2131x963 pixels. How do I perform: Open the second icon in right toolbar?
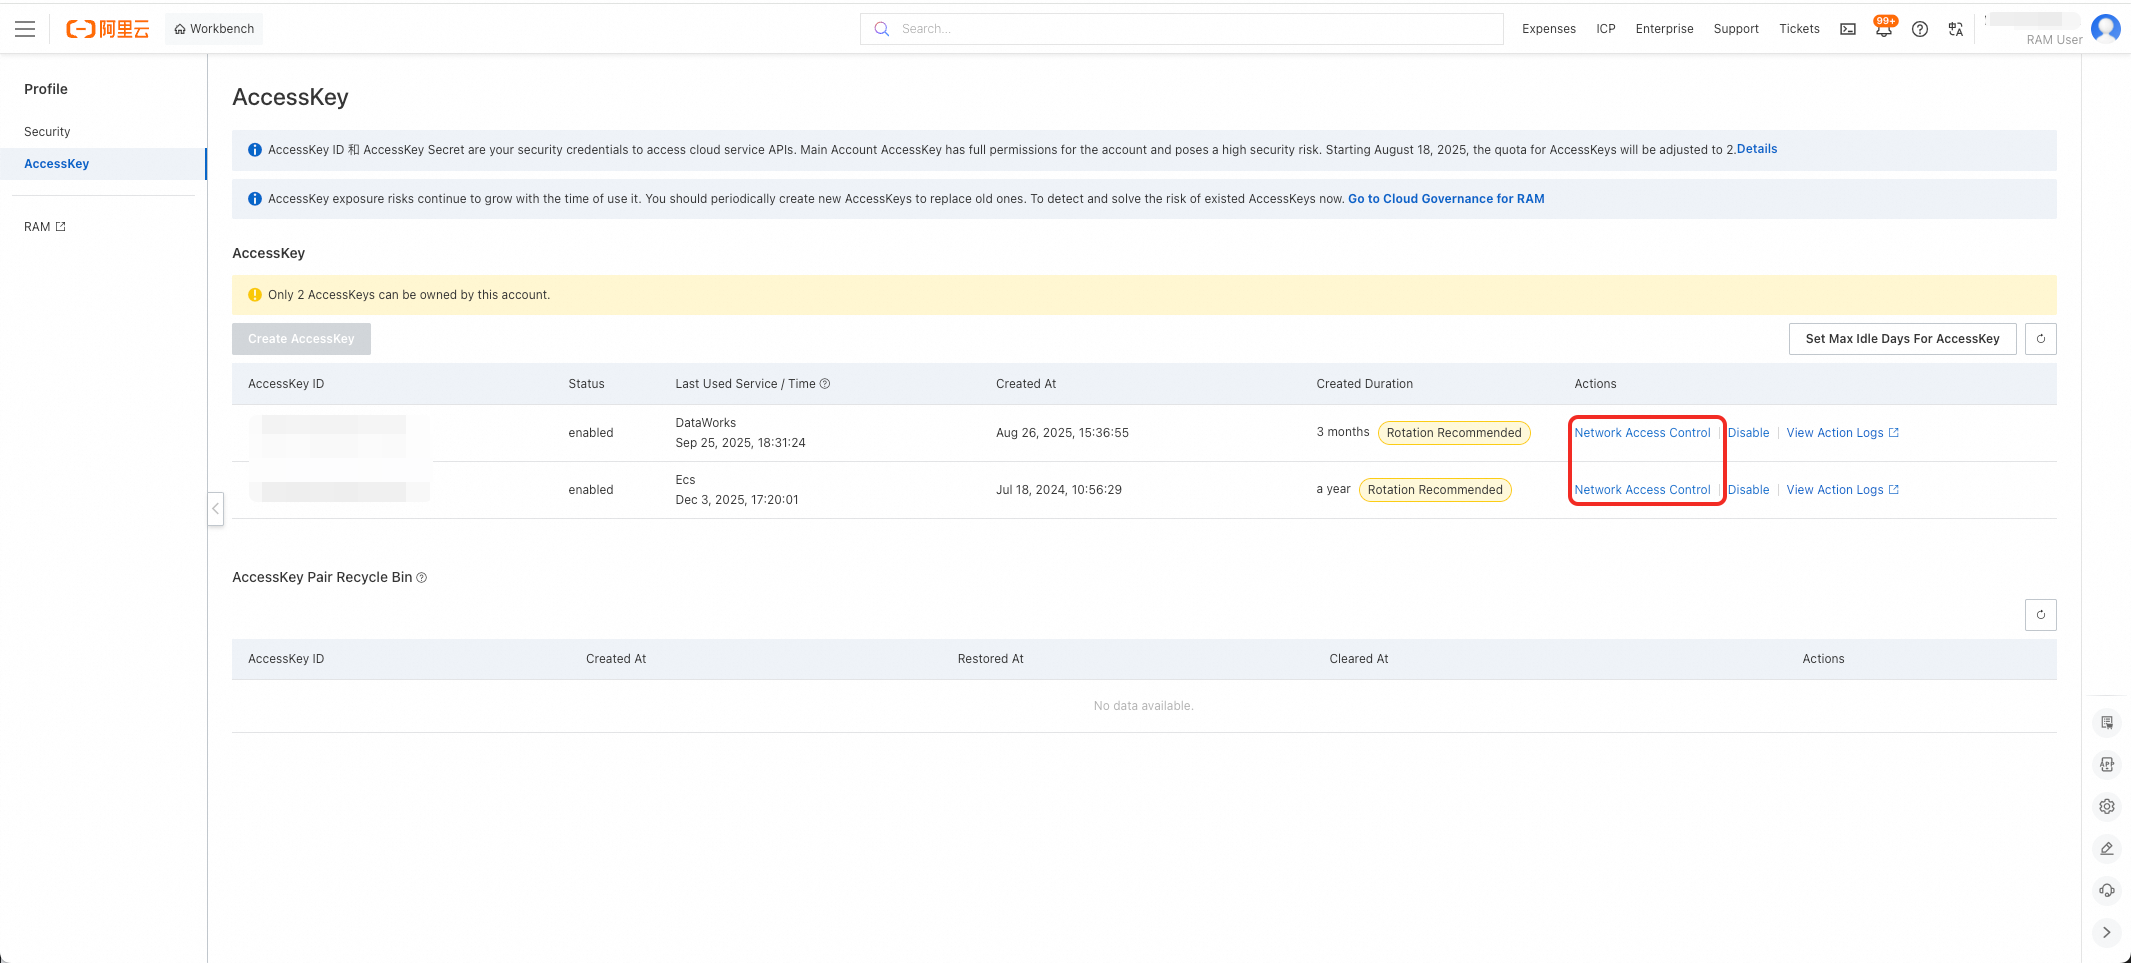point(2107,764)
